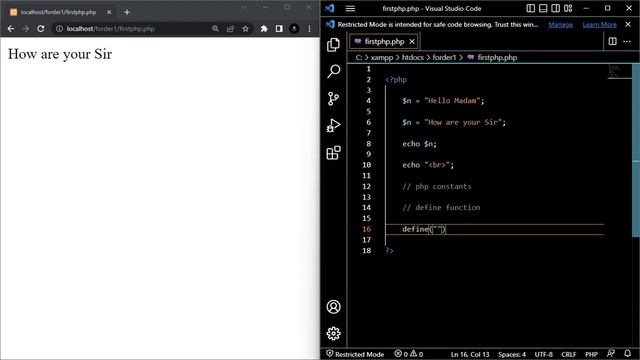
Task: Select the localhost/forder1/firstphp.php browser tab
Action: coord(60,12)
